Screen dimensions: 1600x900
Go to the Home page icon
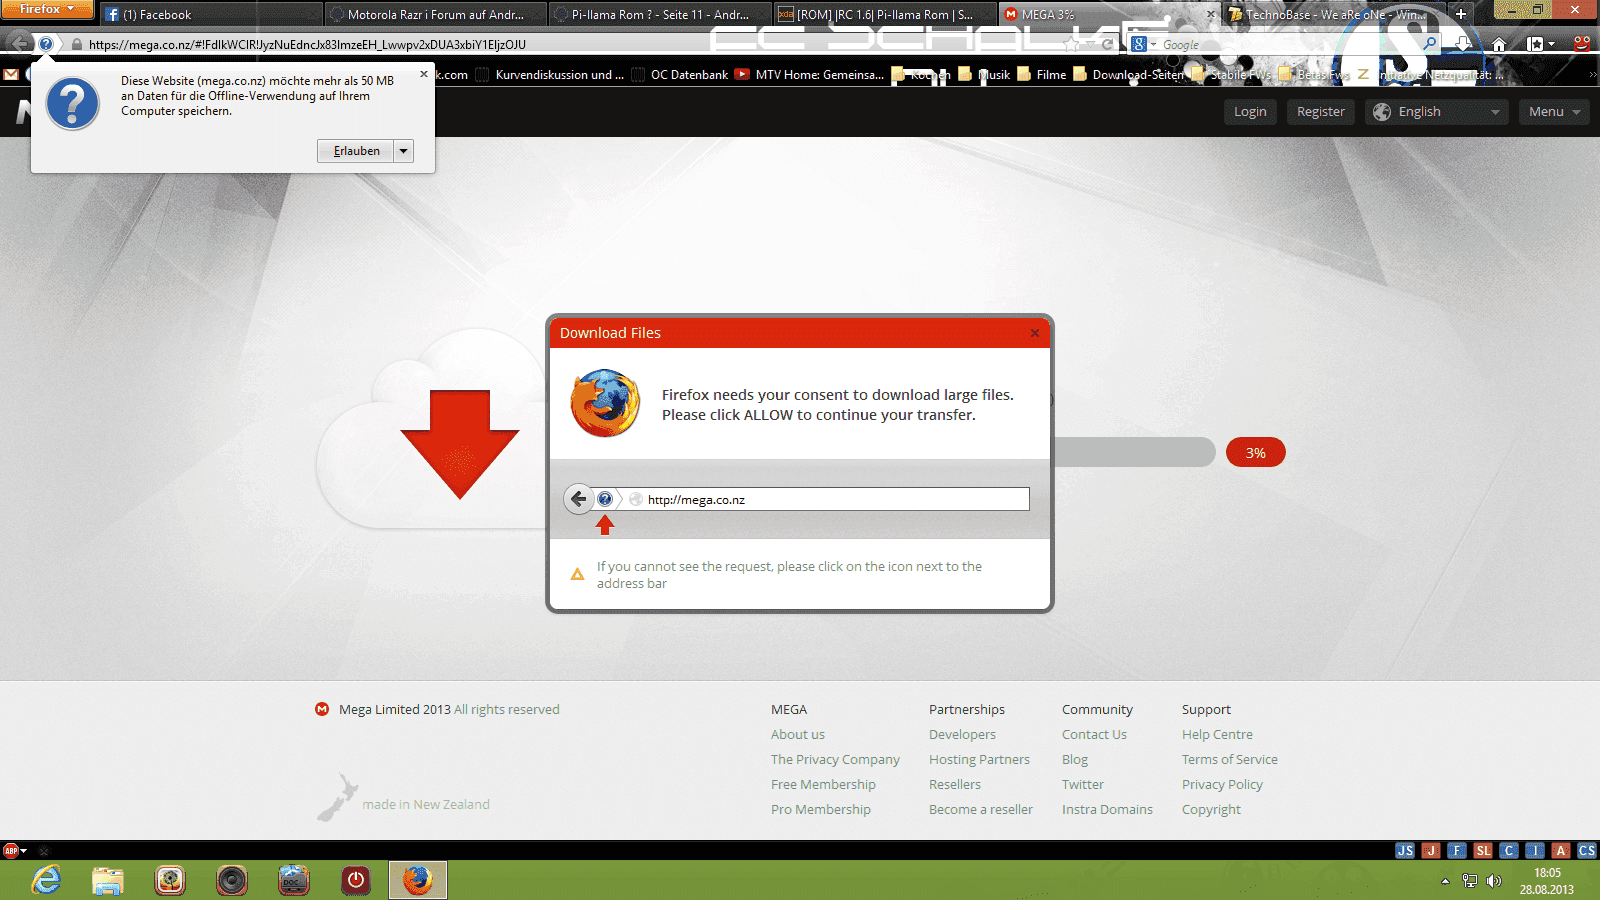click(x=1498, y=44)
